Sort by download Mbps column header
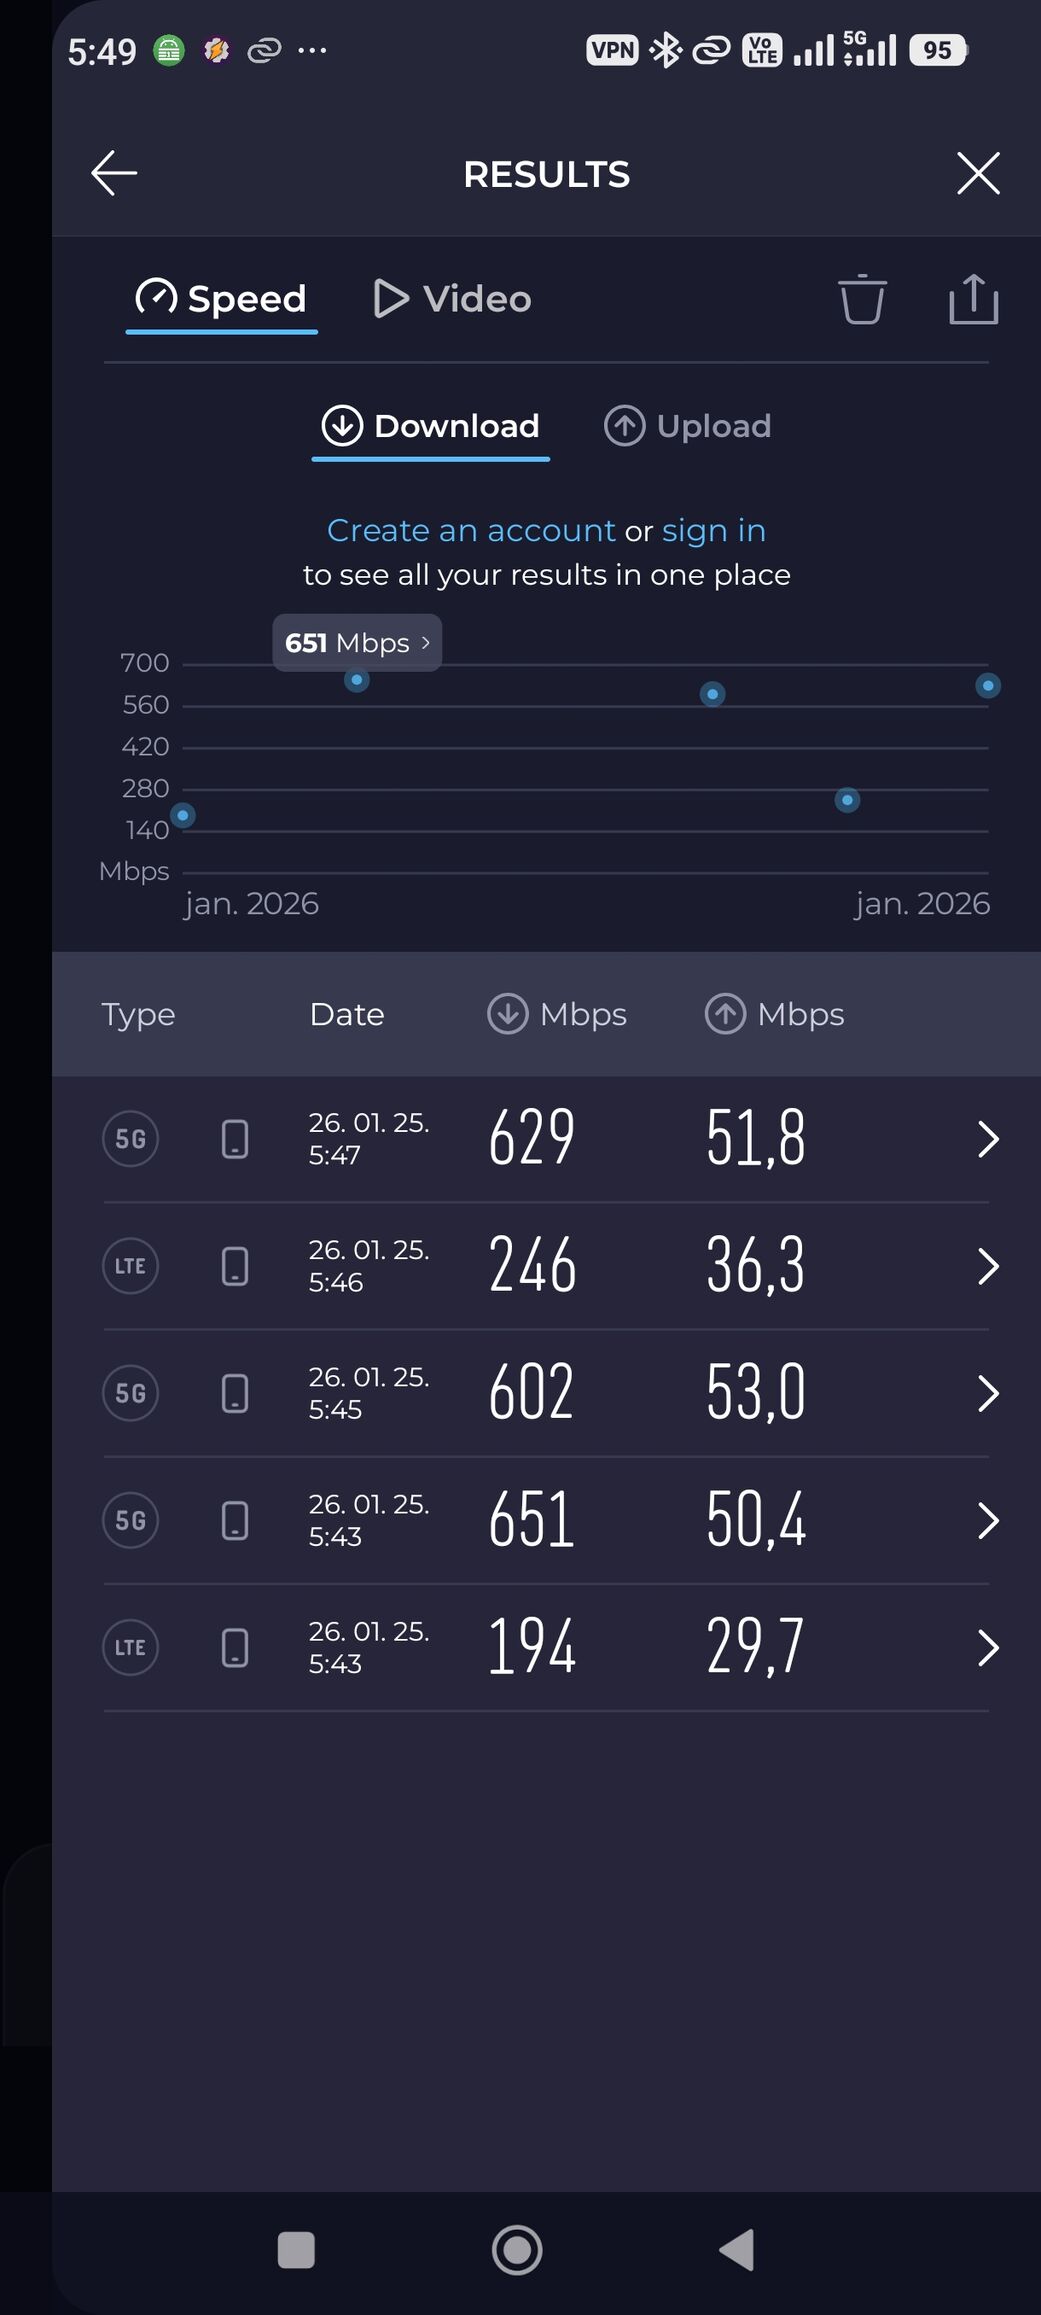Image resolution: width=1041 pixels, height=2315 pixels. [557, 1014]
